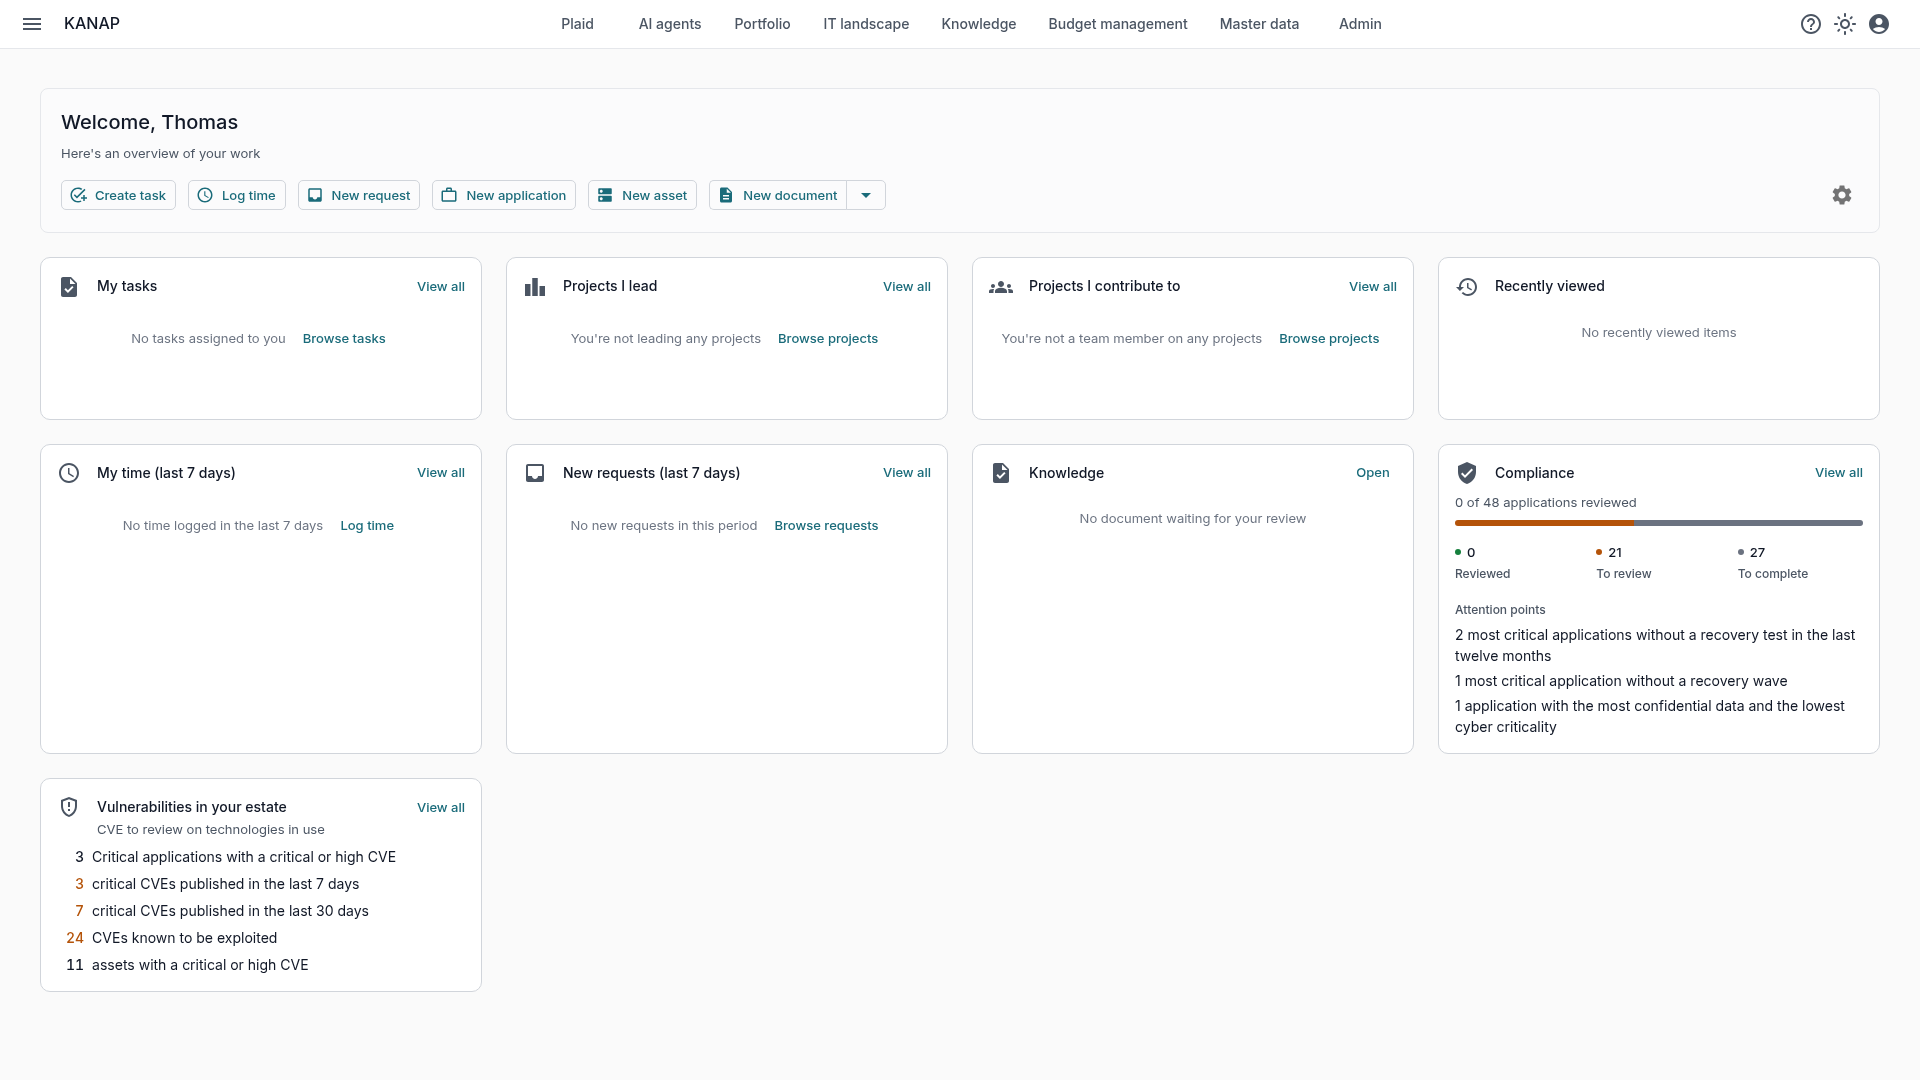Click the compliance review progress bar
This screenshot has height=1080, width=1920.
[x=1659, y=523]
